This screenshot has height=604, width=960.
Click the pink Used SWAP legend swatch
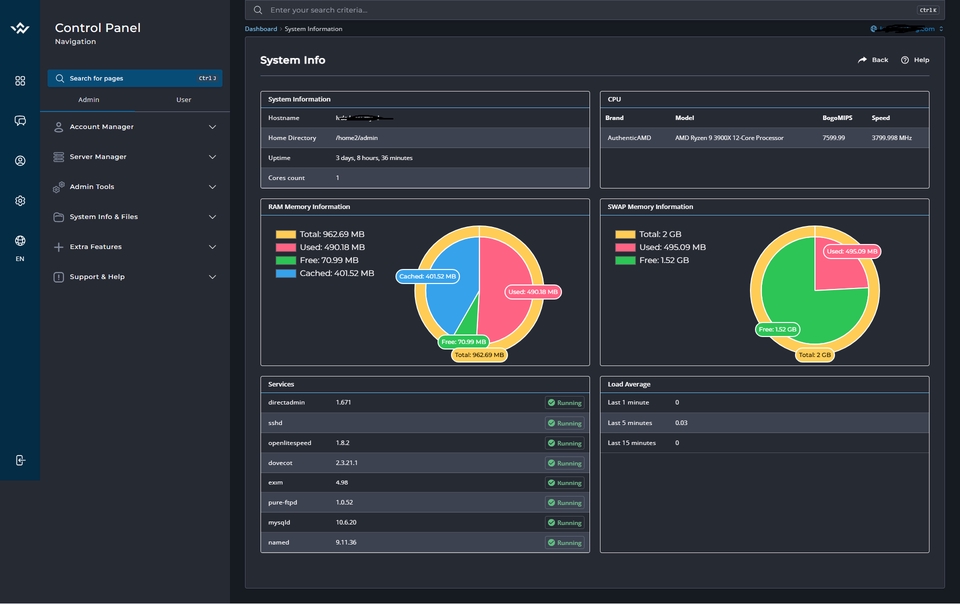(625, 247)
